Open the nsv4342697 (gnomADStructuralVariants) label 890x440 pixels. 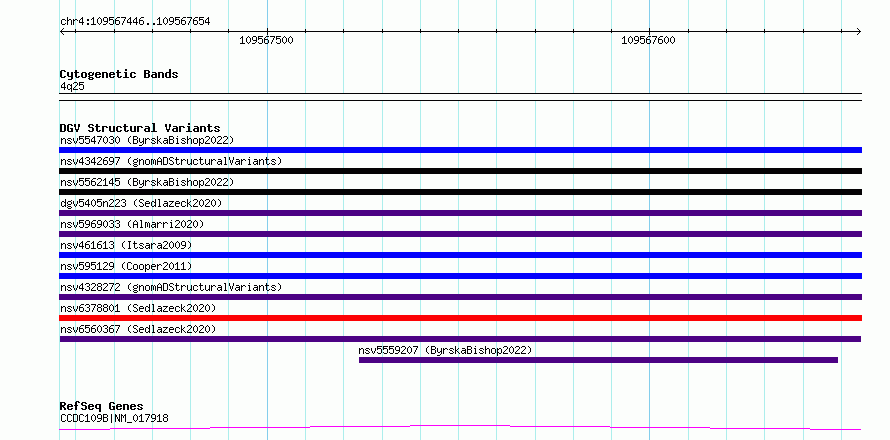[x=171, y=161]
